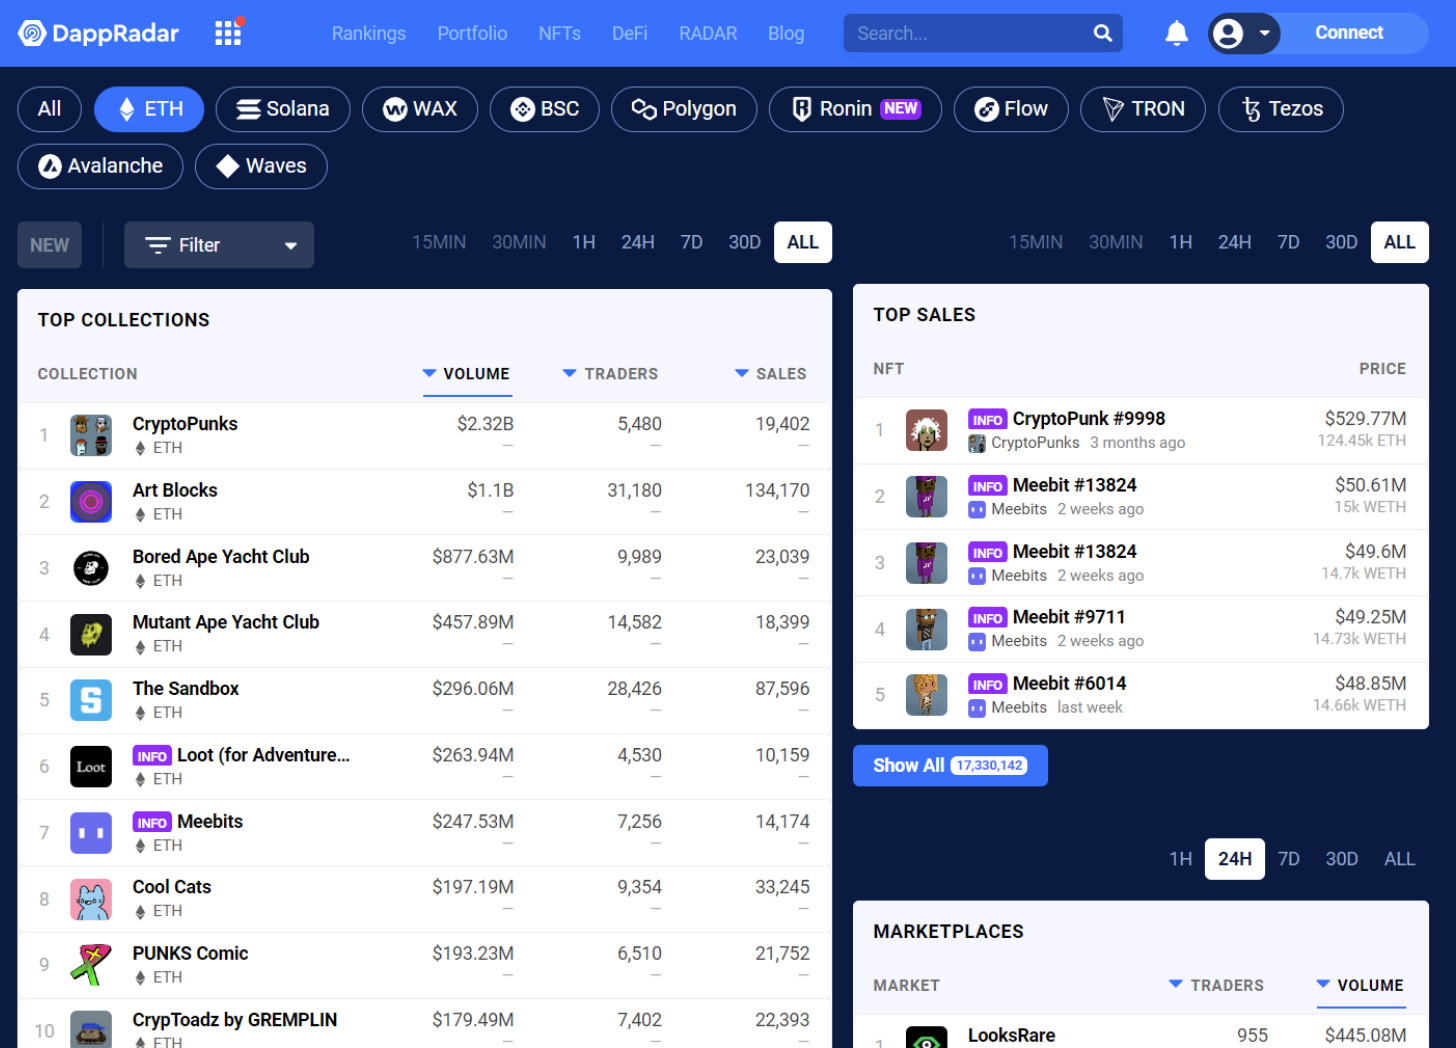Open Portfolio menu

click(472, 33)
